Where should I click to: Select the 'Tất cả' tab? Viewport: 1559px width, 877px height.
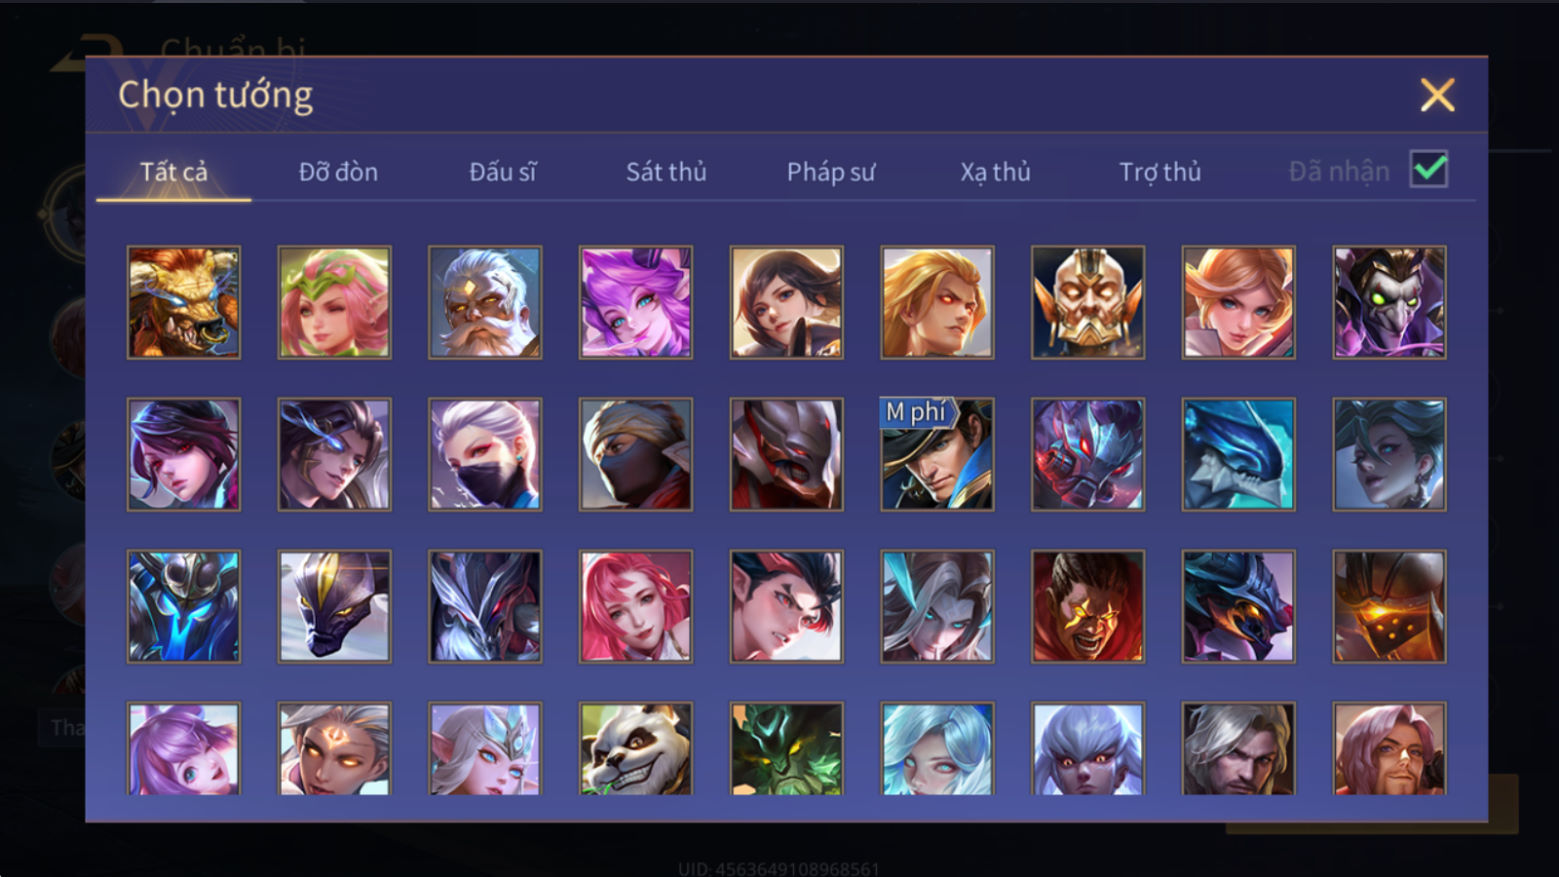[x=174, y=172]
